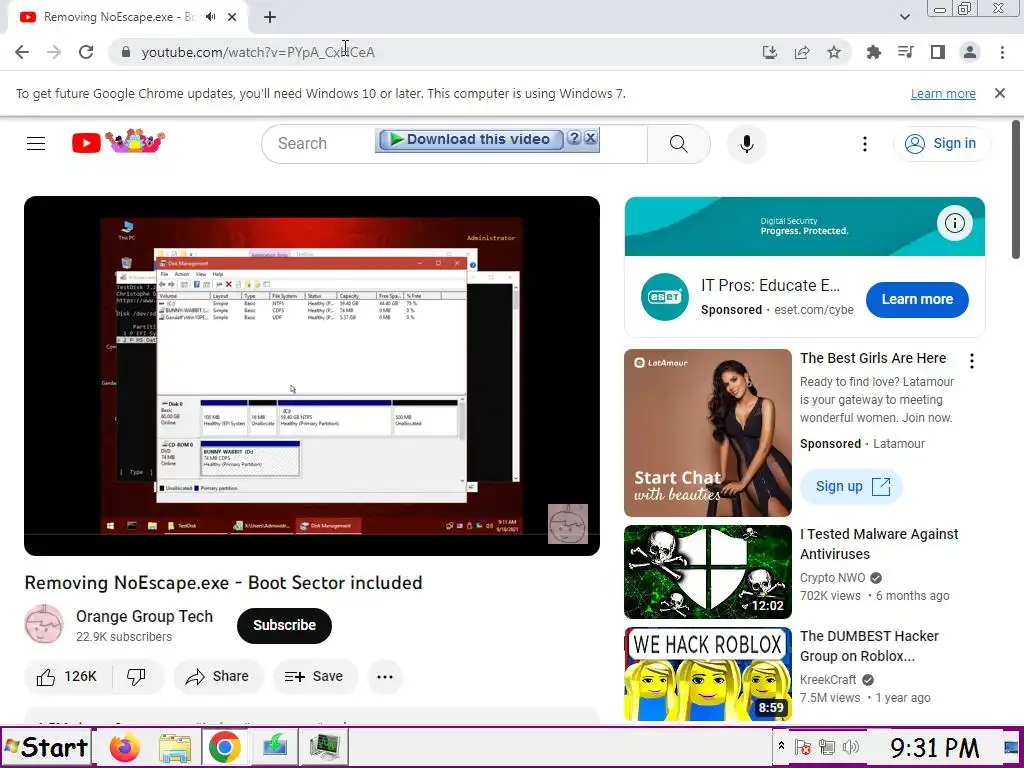The height and width of the screenshot is (768, 1024).
Task: Open I Tested Malware Against Antiviruses thumbnail
Action: tap(708, 571)
